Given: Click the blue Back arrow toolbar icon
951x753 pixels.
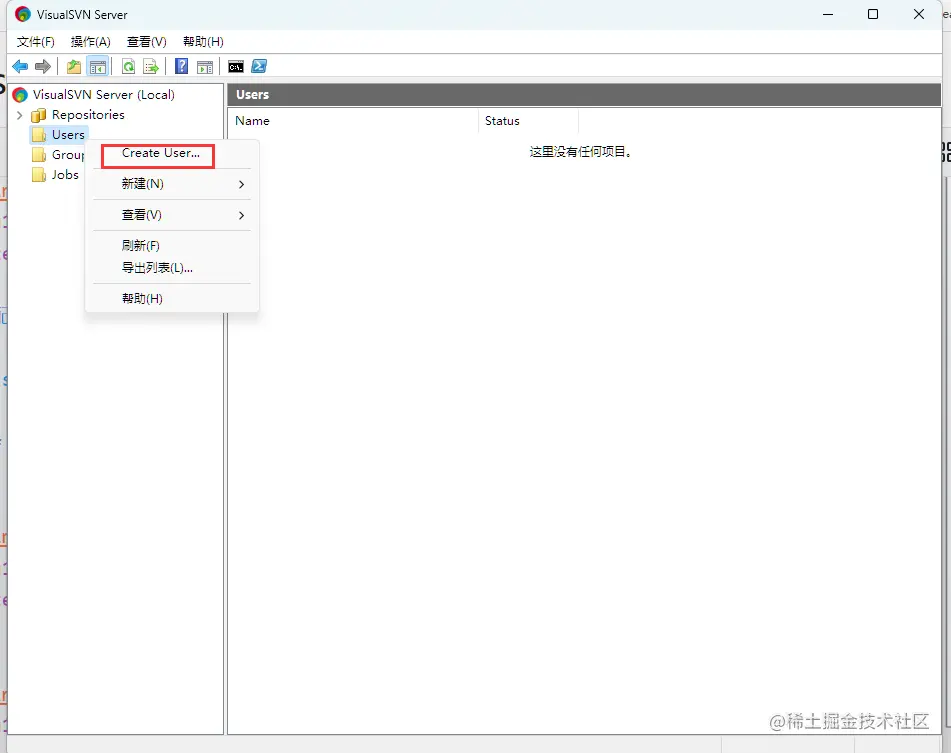Looking at the screenshot, I should coord(20,67).
